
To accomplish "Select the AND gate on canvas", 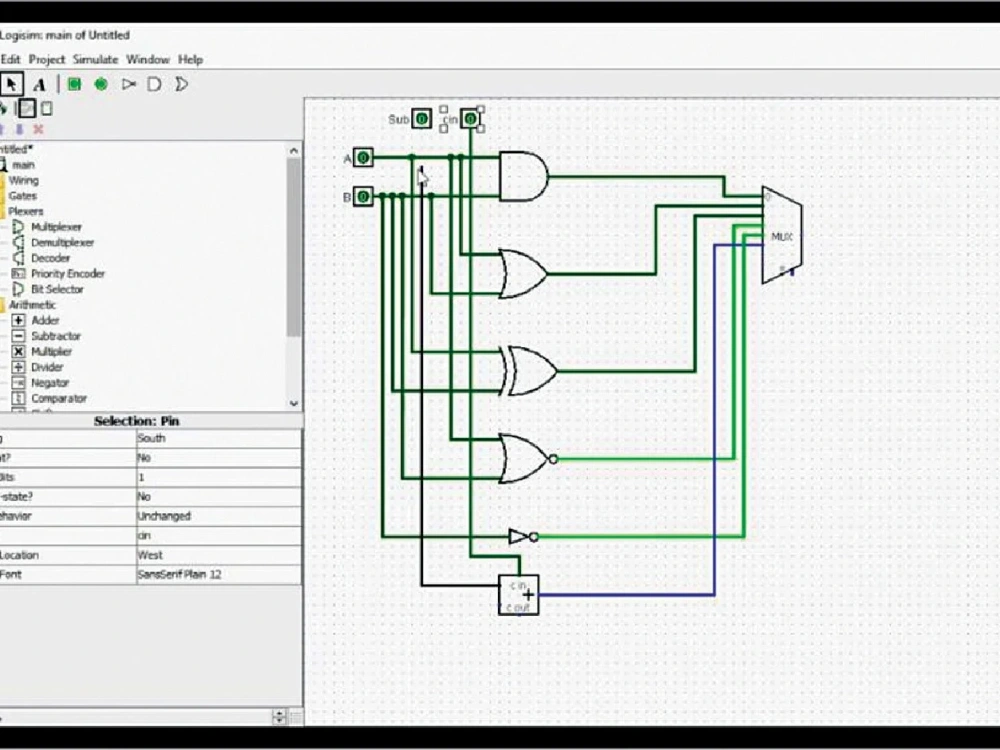I will pos(523,177).
